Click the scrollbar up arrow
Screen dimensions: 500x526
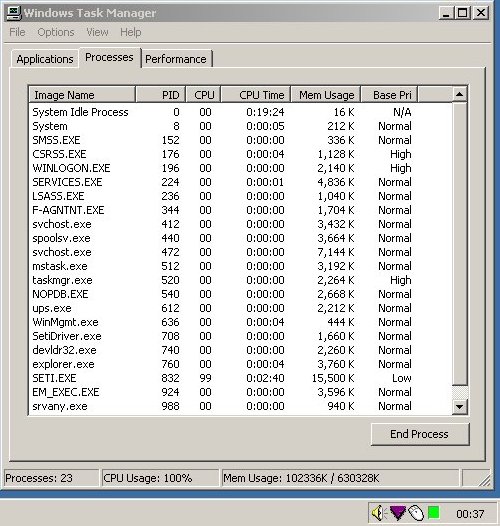pyautogui.click(x=459, y=94)
